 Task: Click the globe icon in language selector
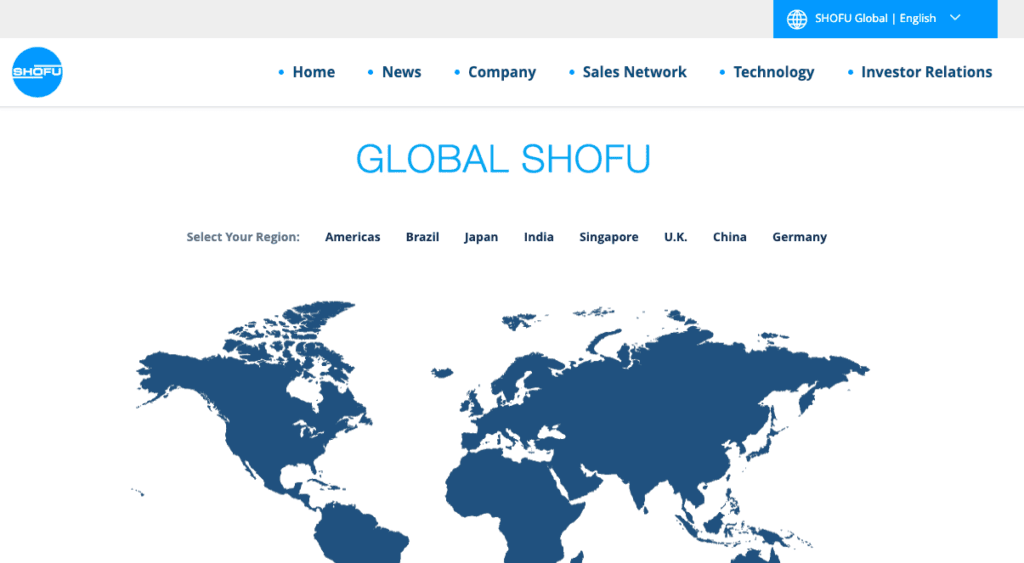tap(797, 19)
